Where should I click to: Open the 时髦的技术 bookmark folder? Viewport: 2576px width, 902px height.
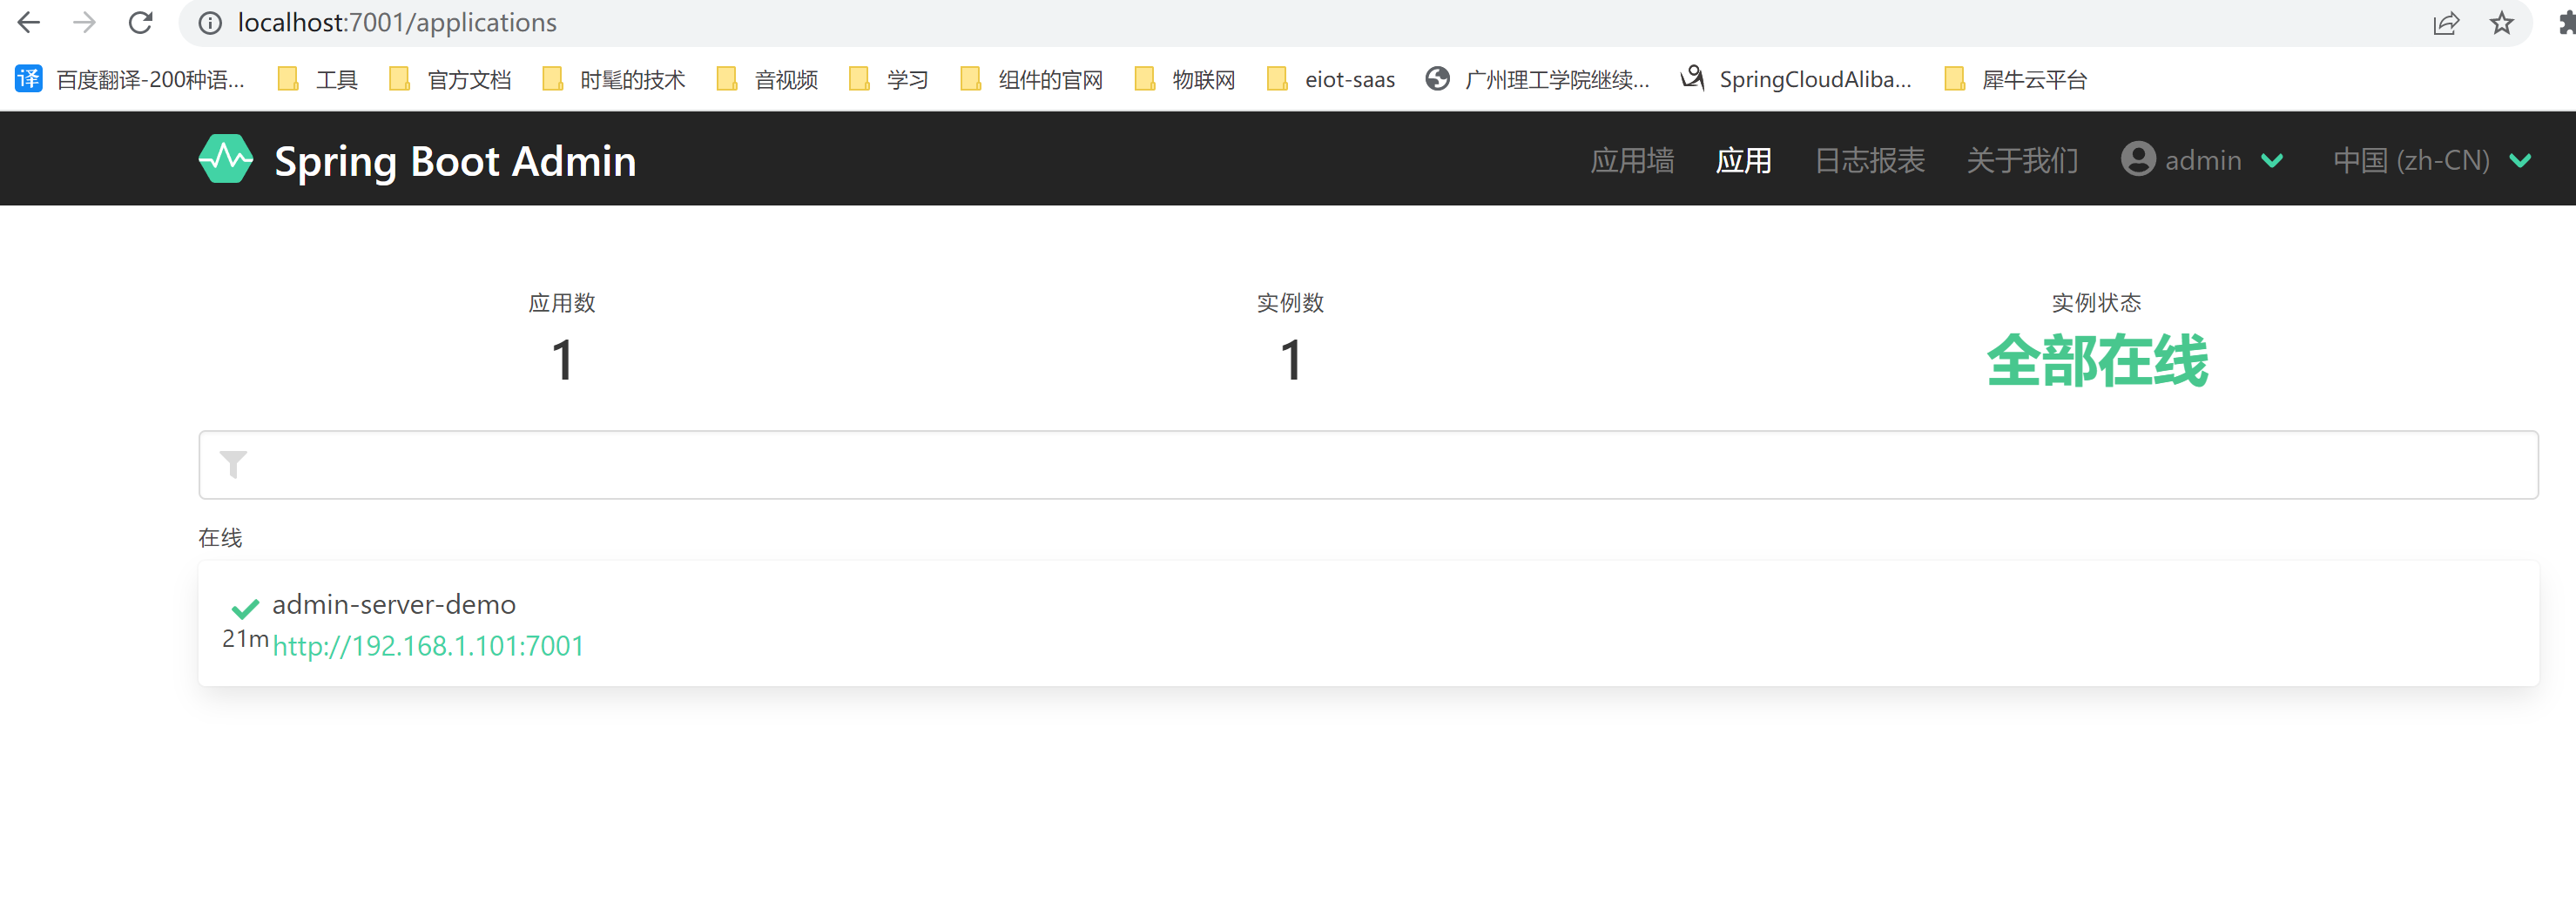tap(614, 79)
